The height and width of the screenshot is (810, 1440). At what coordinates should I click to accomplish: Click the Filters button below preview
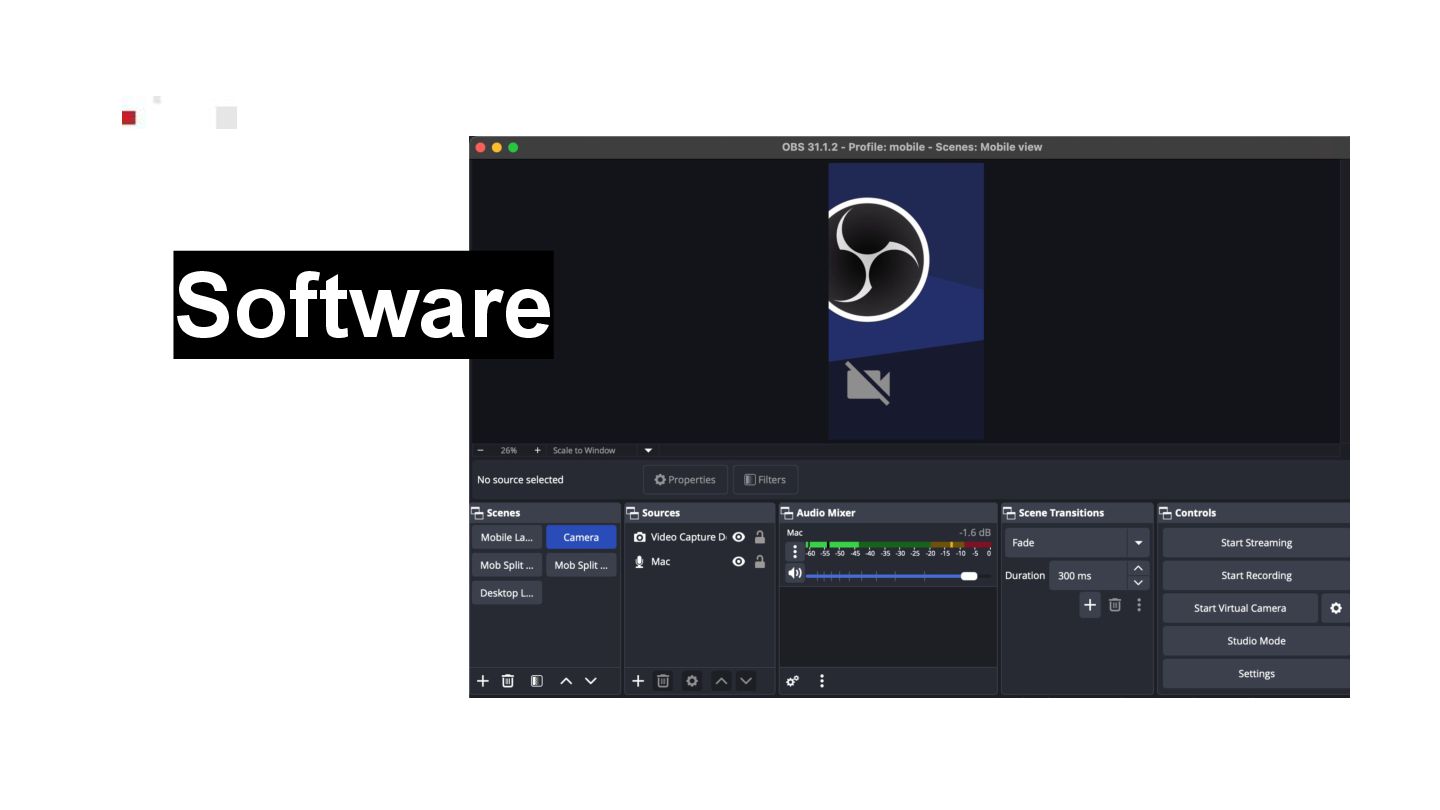coord(765,480)
